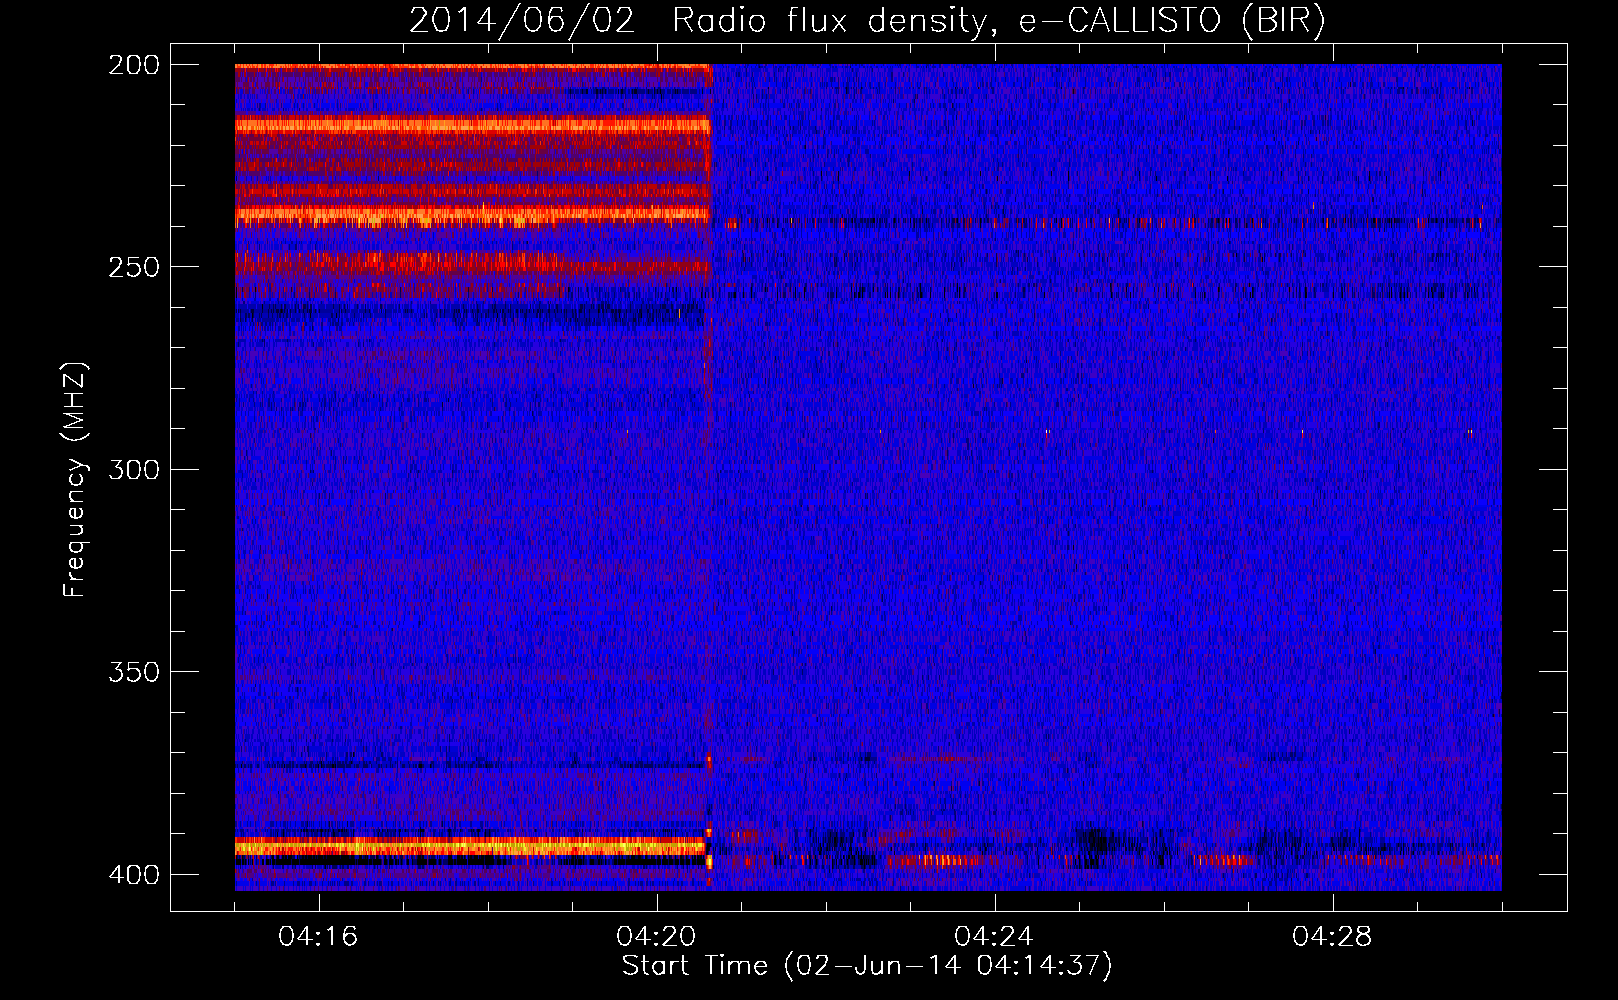Click the "Start Time (02-Jun-14 04:14:37)" label
The width and height of the screenshot is (1618, 1000).
pyautogui.click(x=867, y=966)
